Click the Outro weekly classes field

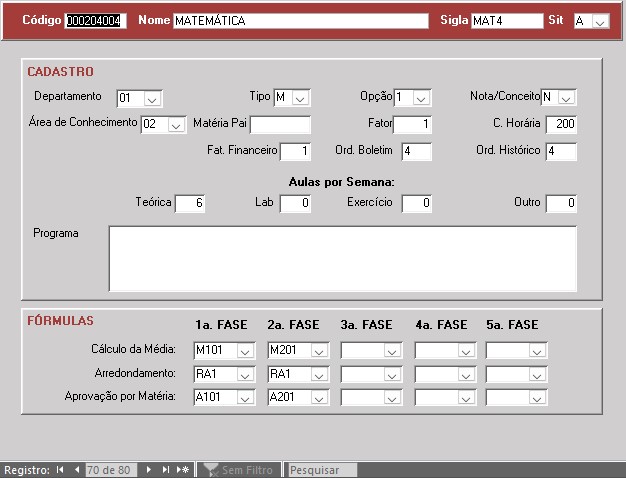tap(561, 203)
